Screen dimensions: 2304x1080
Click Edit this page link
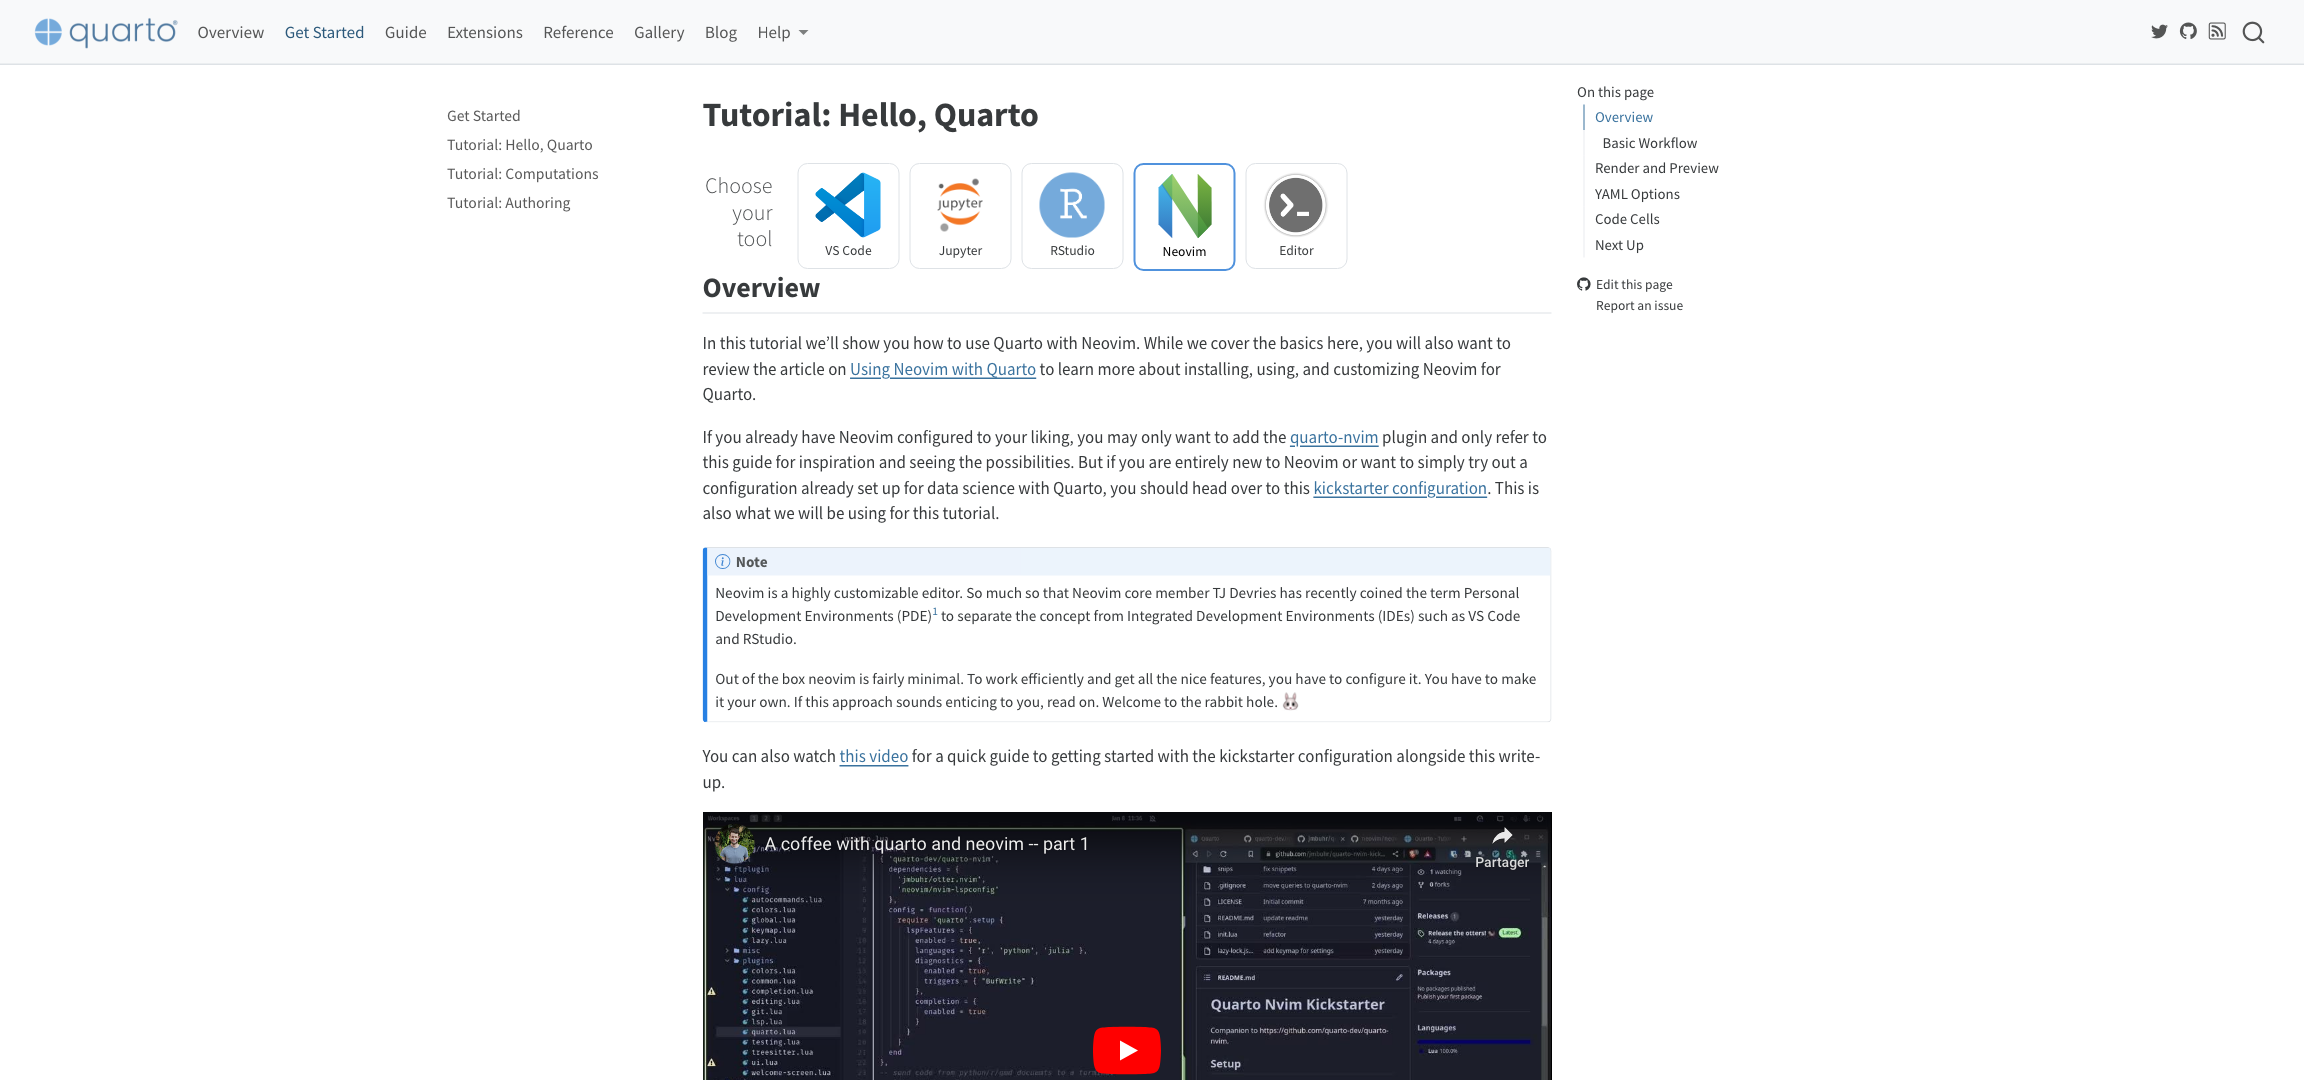(1634, 284)
